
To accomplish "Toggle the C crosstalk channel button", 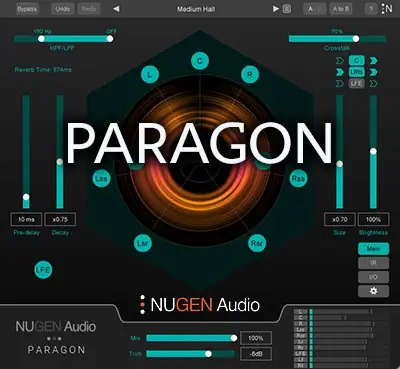I will click(356, 60).
